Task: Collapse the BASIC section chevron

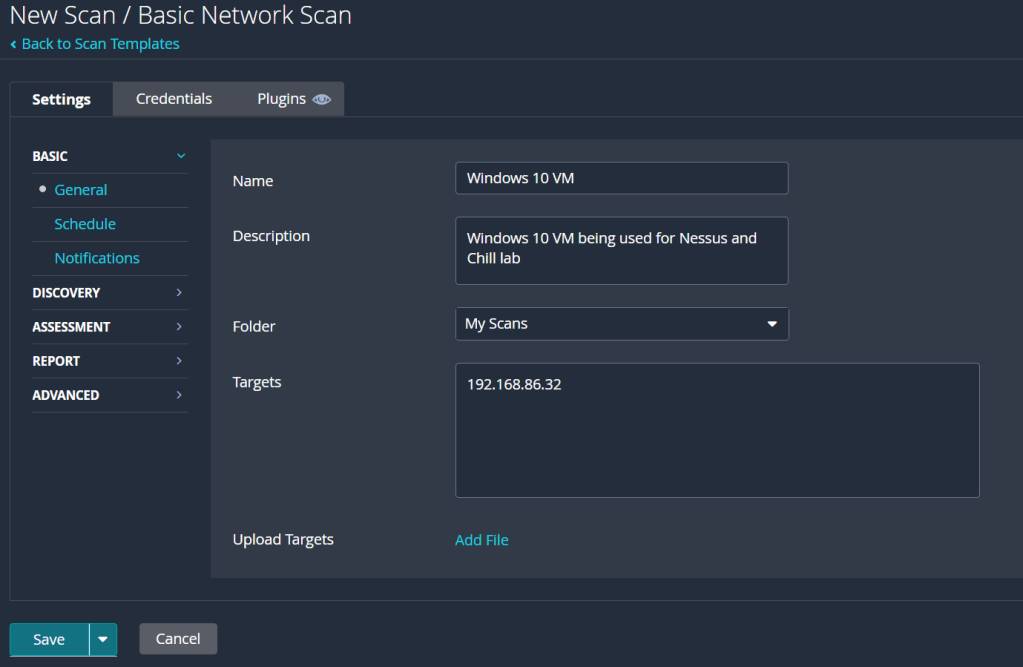Action: coord(180,156)
